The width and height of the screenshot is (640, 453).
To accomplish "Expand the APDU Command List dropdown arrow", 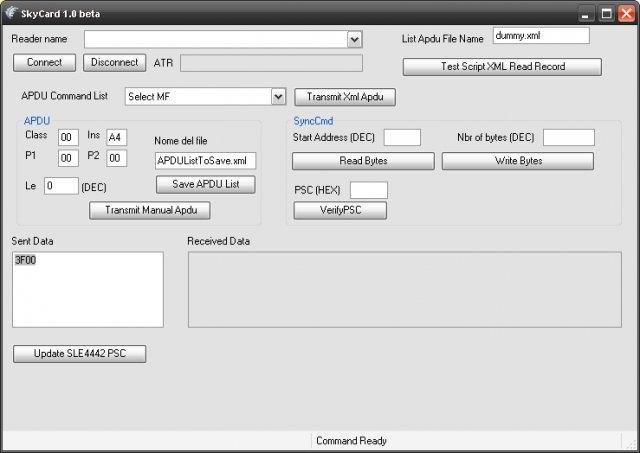I will 278,97.
